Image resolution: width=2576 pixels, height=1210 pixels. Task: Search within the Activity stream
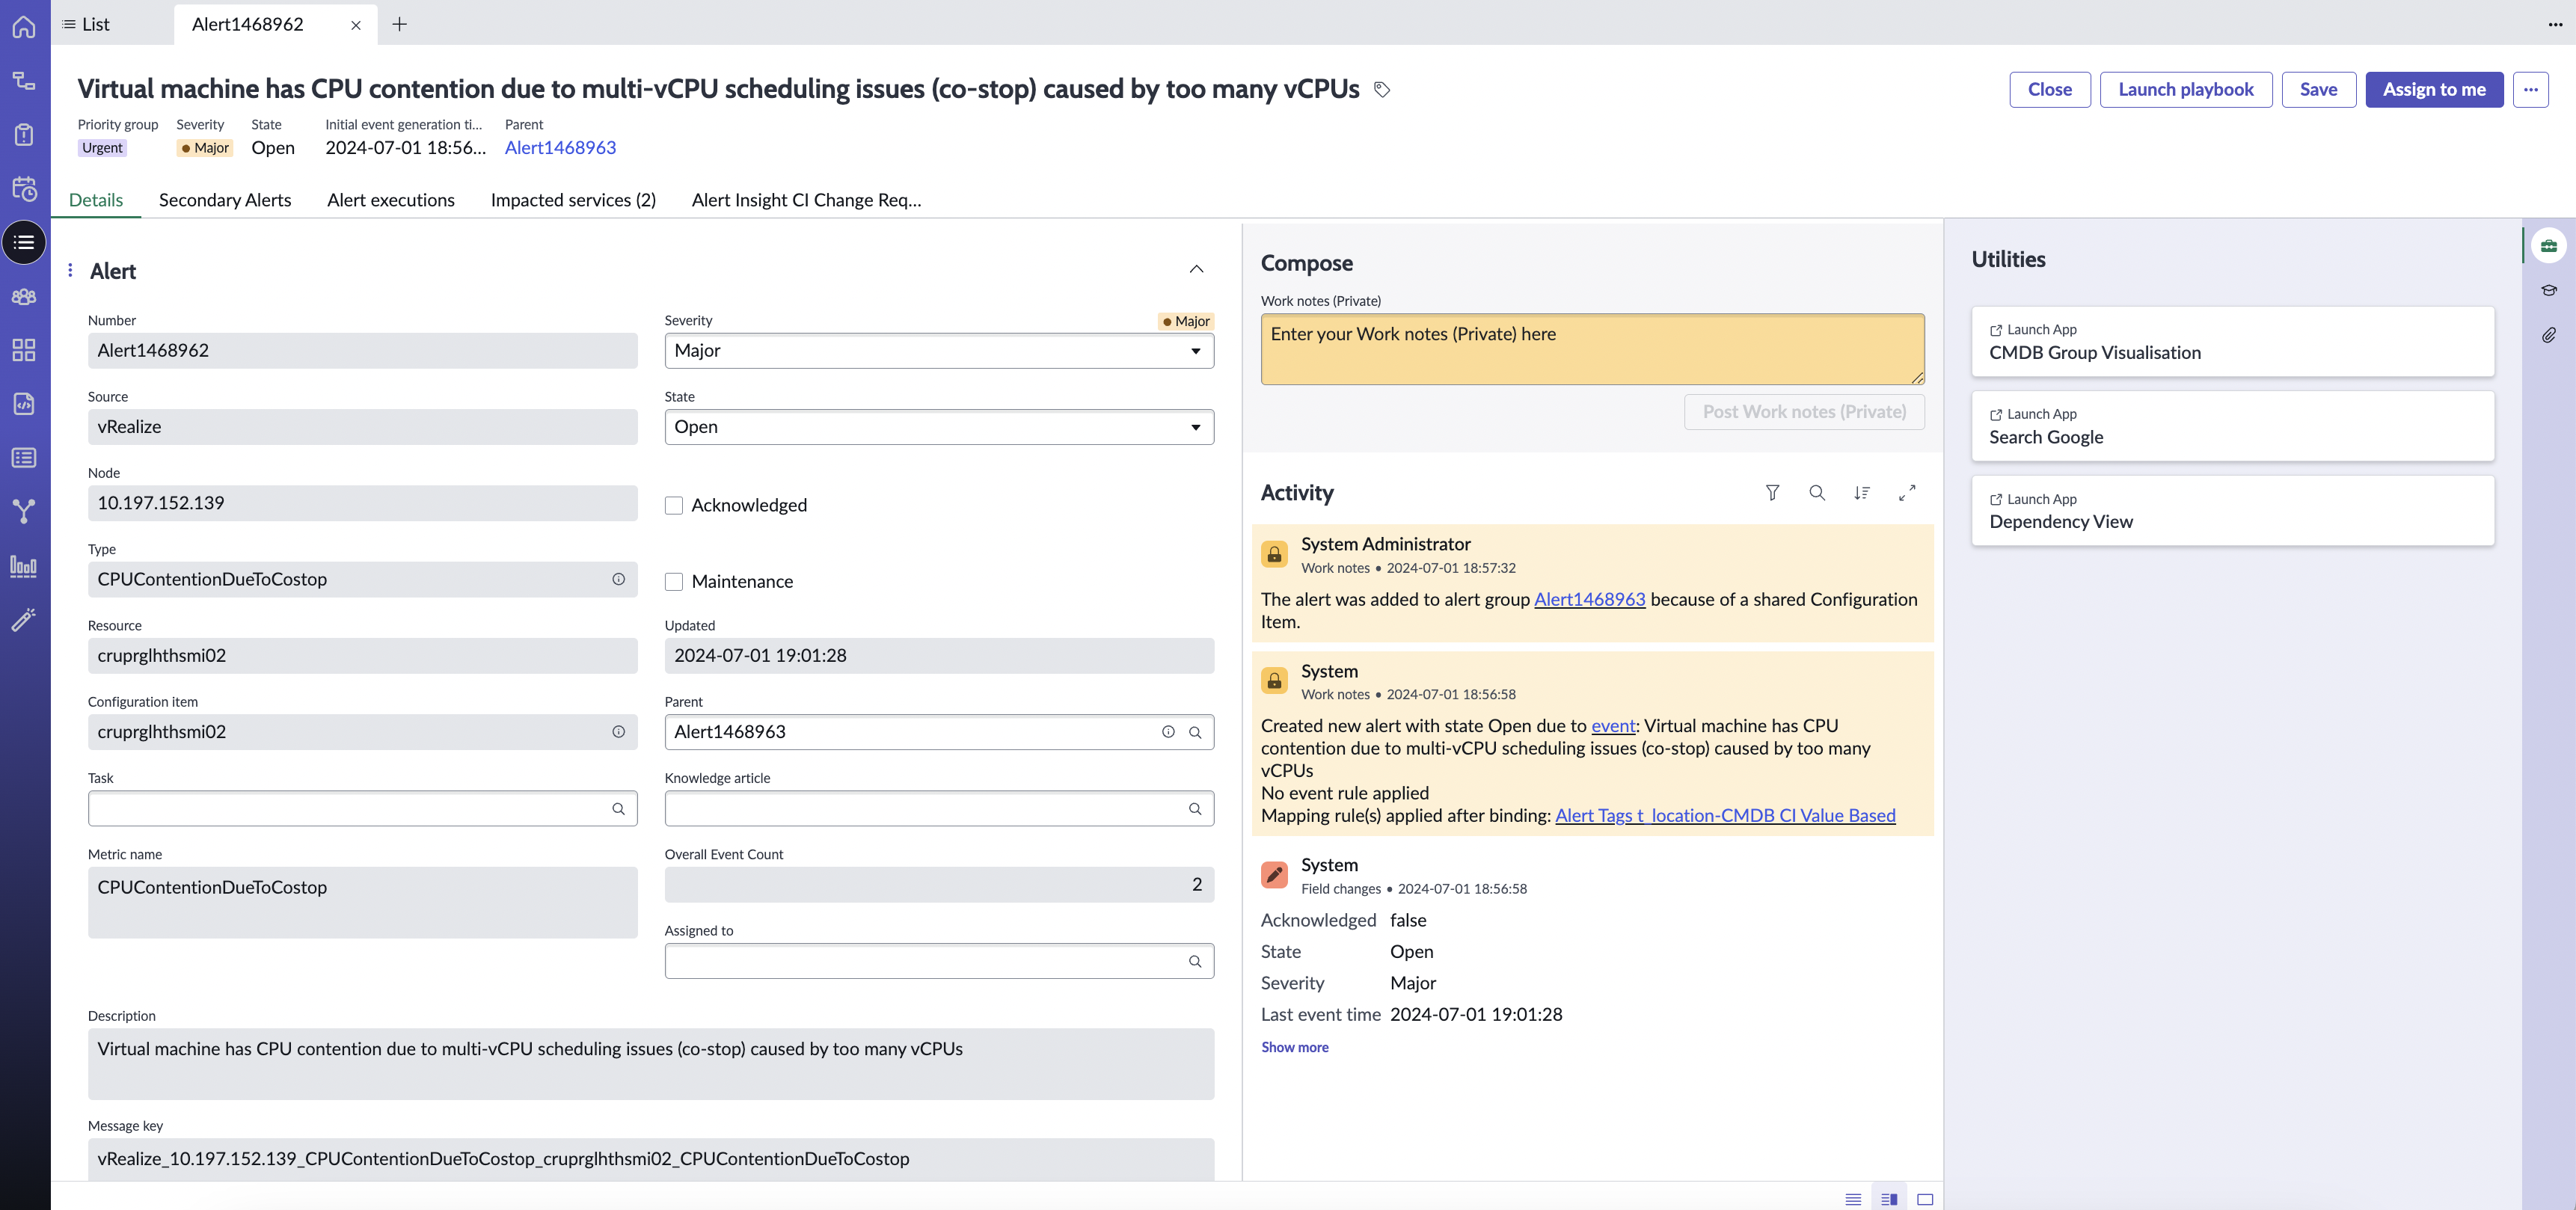(1817, 493)
